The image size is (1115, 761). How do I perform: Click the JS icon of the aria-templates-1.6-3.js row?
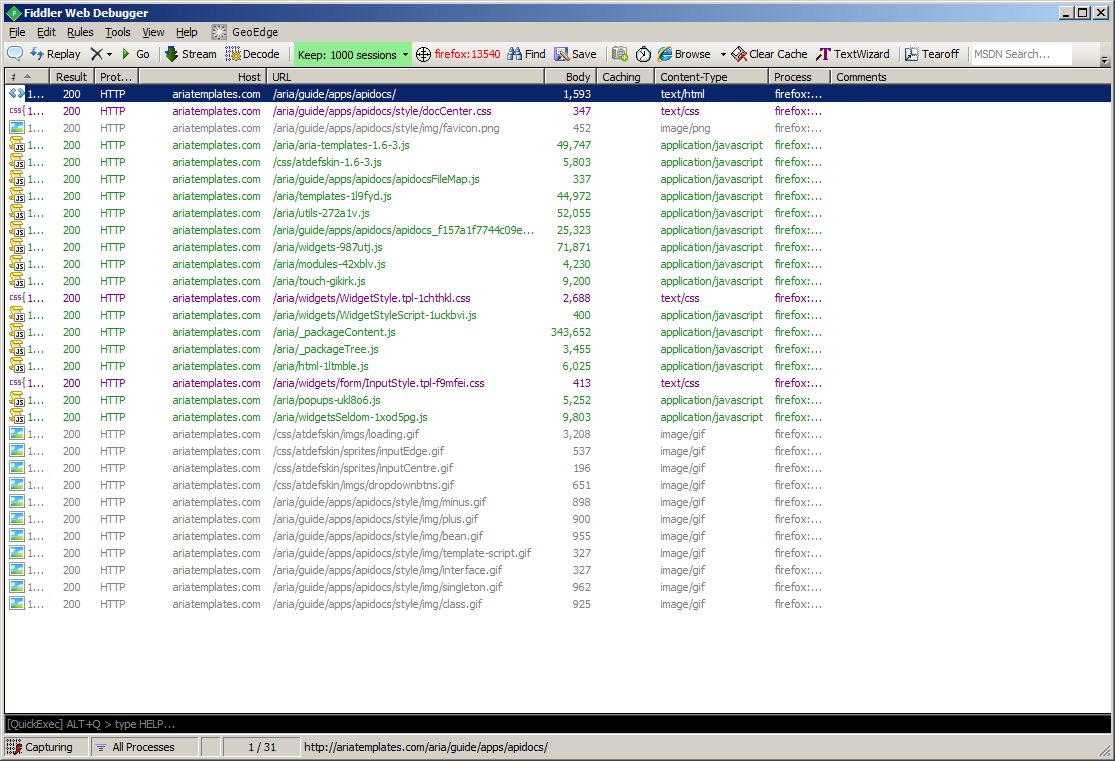tap(16, 144)
